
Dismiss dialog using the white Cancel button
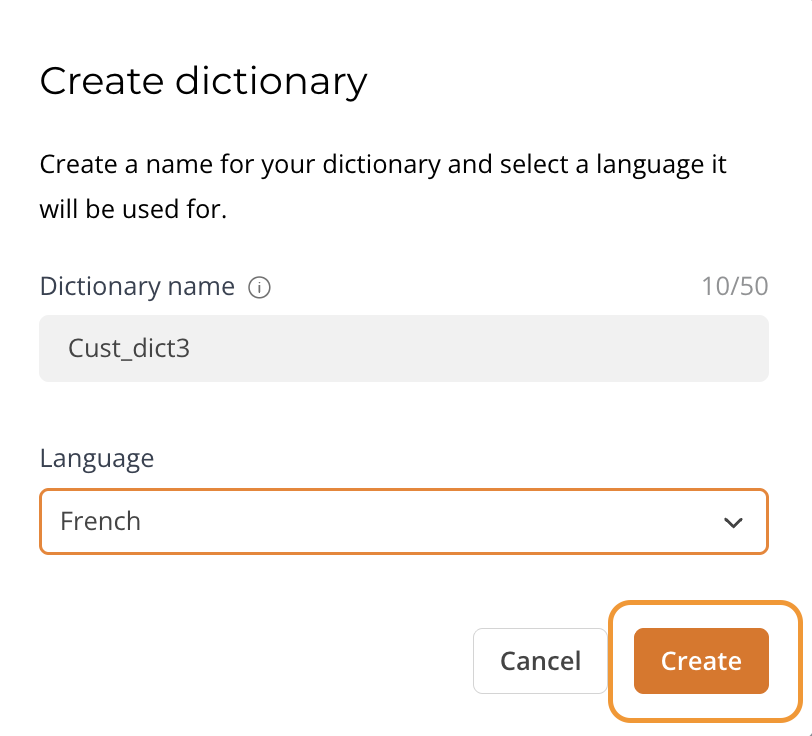click(540, 661)
